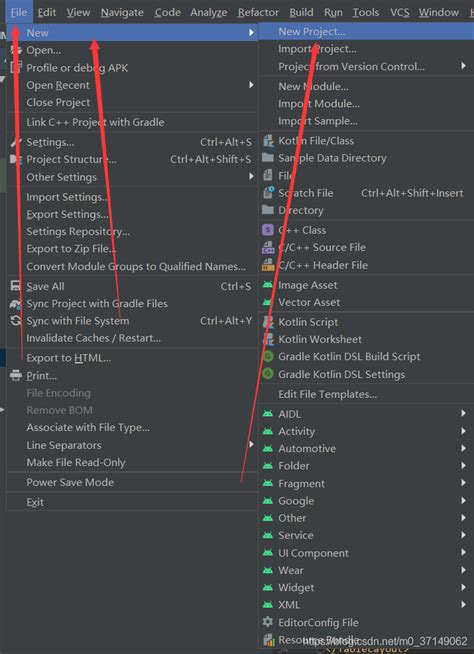Viewport: 474px width, 654px height.
Task: Expand the Other Settings submenu arrow
Action: pos(251,177)
